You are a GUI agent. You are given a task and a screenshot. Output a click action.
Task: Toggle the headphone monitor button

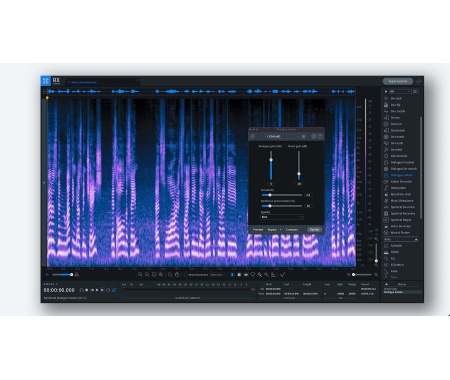81,290
